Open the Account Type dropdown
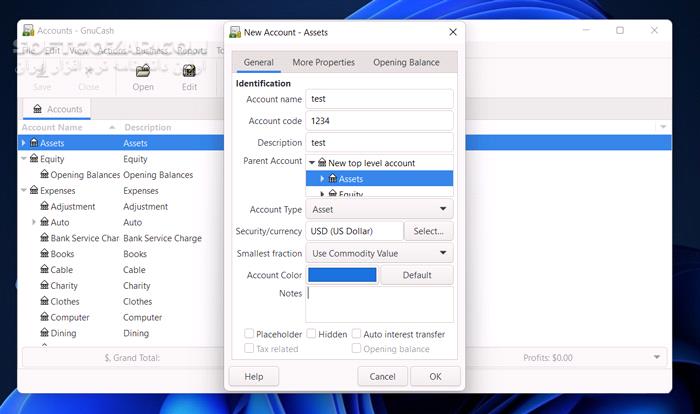700x414 pixels. [379, 210]
